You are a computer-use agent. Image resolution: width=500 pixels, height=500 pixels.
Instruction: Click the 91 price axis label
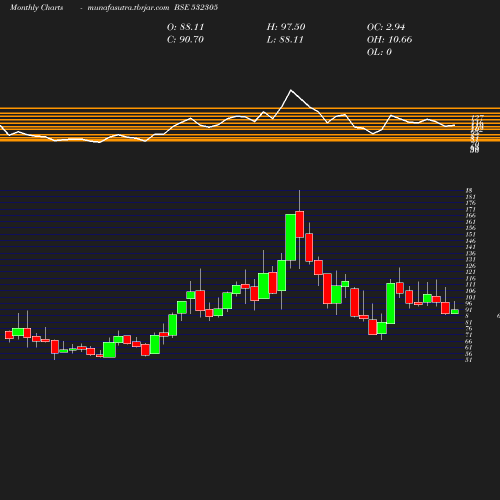click(x=469, y=310)
